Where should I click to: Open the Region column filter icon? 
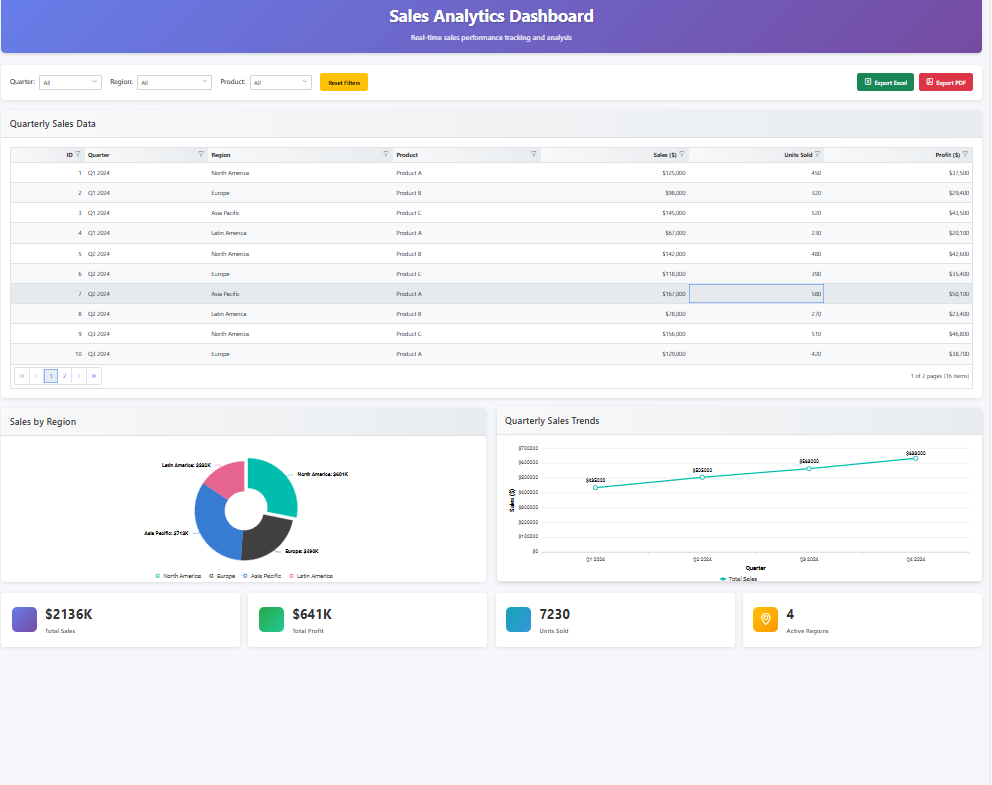point(386,155)
